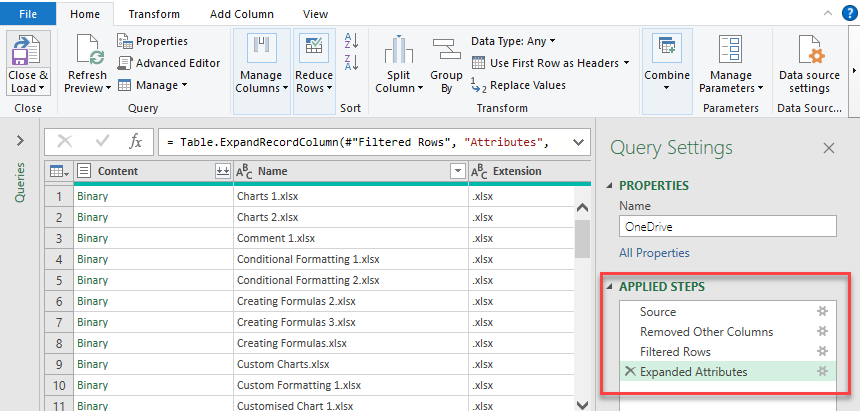Open the Name column filter dropdown
The image size is (860, 411).
point(458,171)
